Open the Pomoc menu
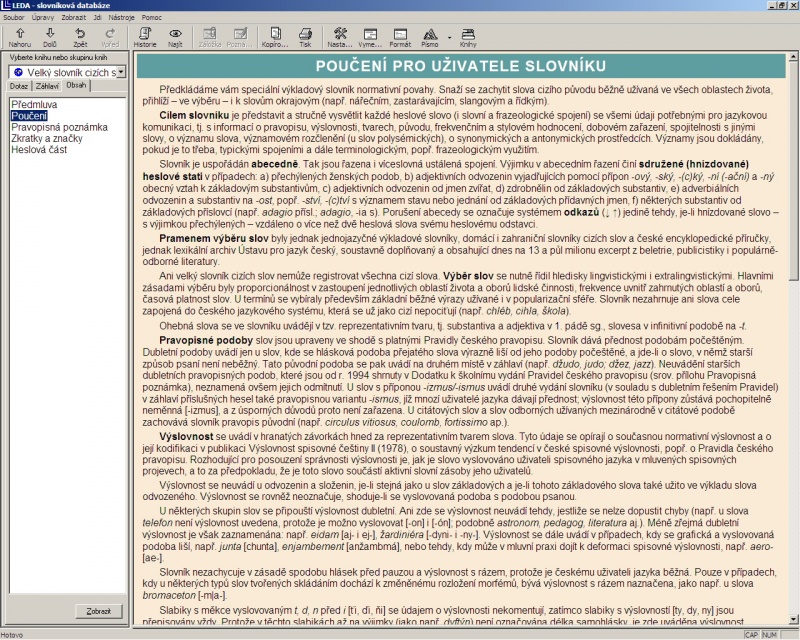 click(x=152, y=17)
